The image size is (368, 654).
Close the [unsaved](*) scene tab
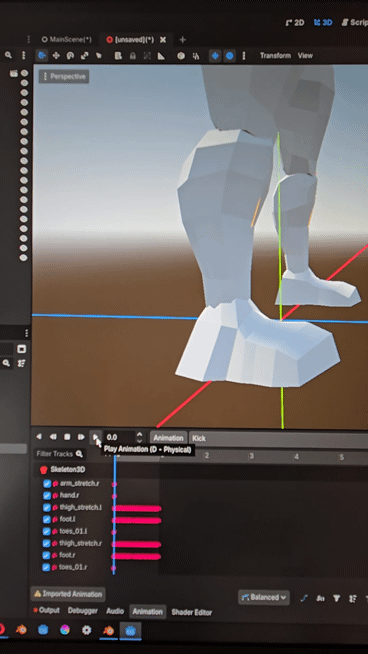(x=163, y=40)
